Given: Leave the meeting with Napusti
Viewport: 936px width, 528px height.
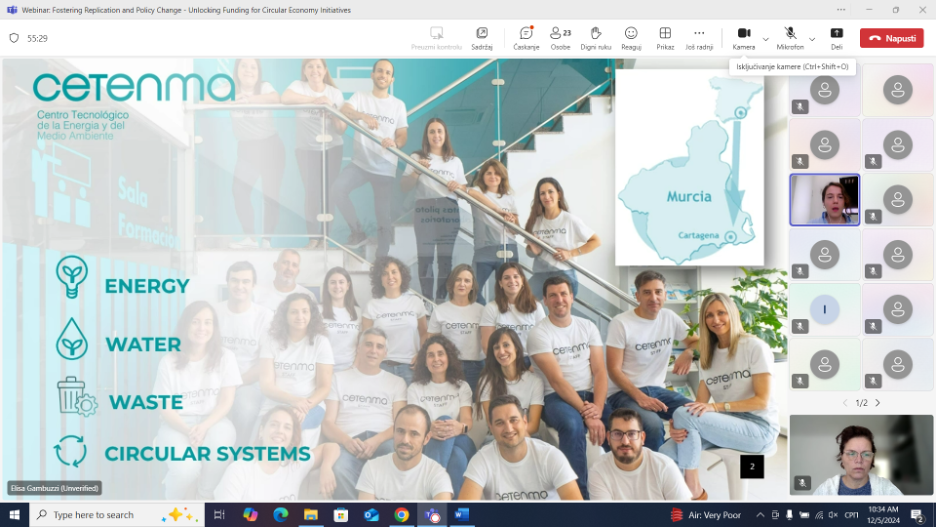Looking at the screenshot, I should [891, 38].
